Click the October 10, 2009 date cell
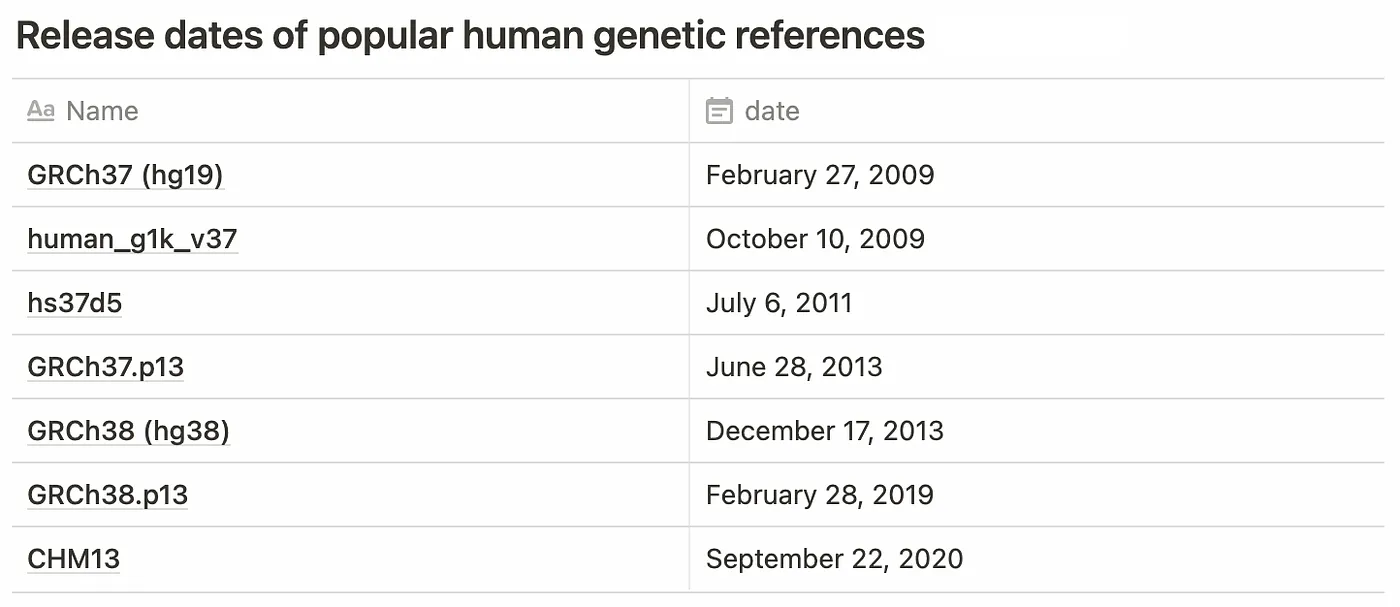The width and height of the screenshot is (1400, 607). click(x=1036, y=239)
